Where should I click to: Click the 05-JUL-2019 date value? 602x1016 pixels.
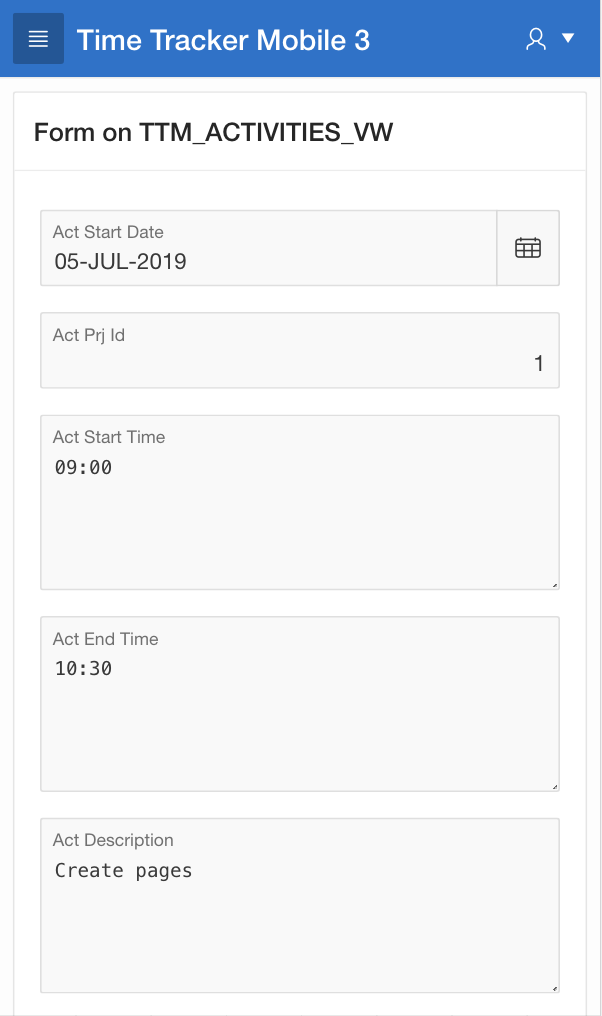click(120, 262)
